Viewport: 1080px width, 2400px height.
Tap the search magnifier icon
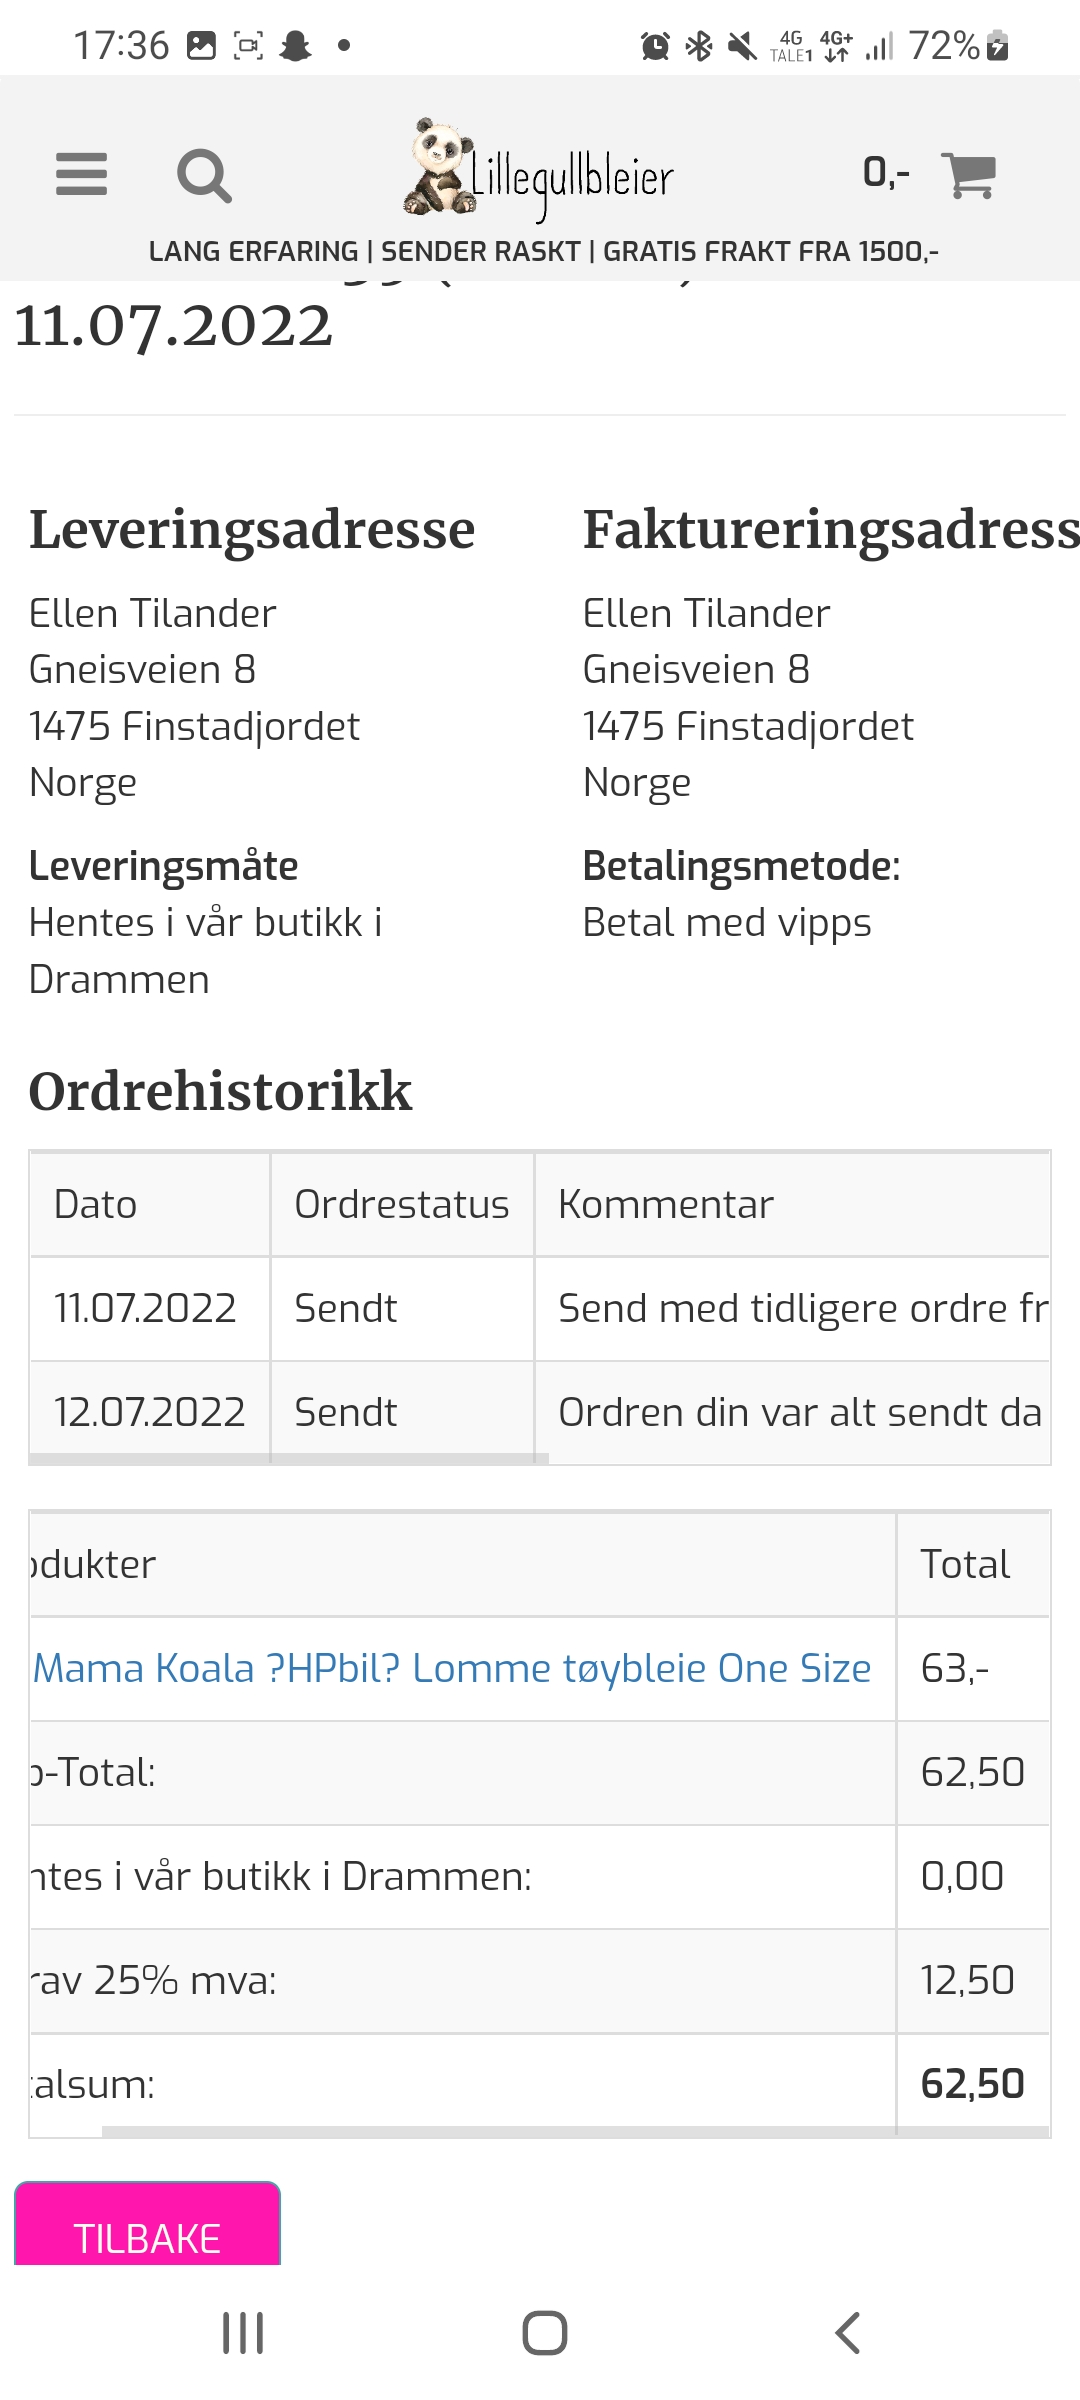click(204, 176)
